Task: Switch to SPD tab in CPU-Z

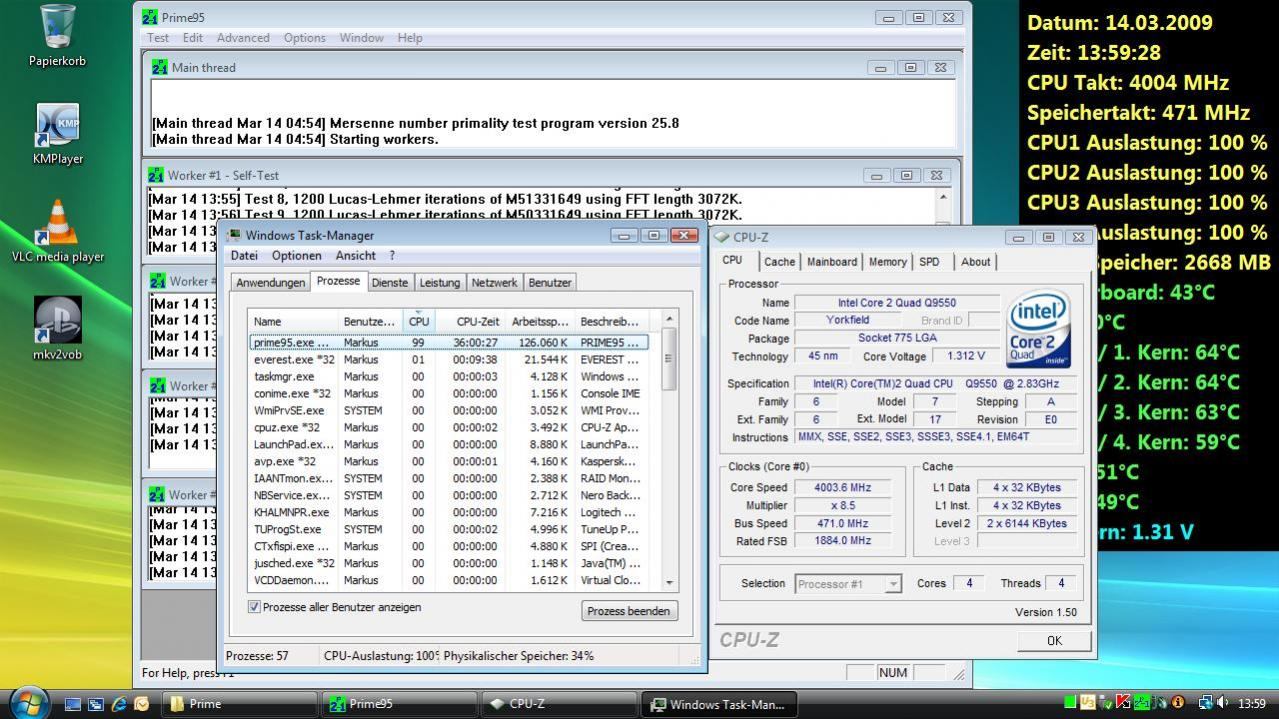Action: pos(929,262)
